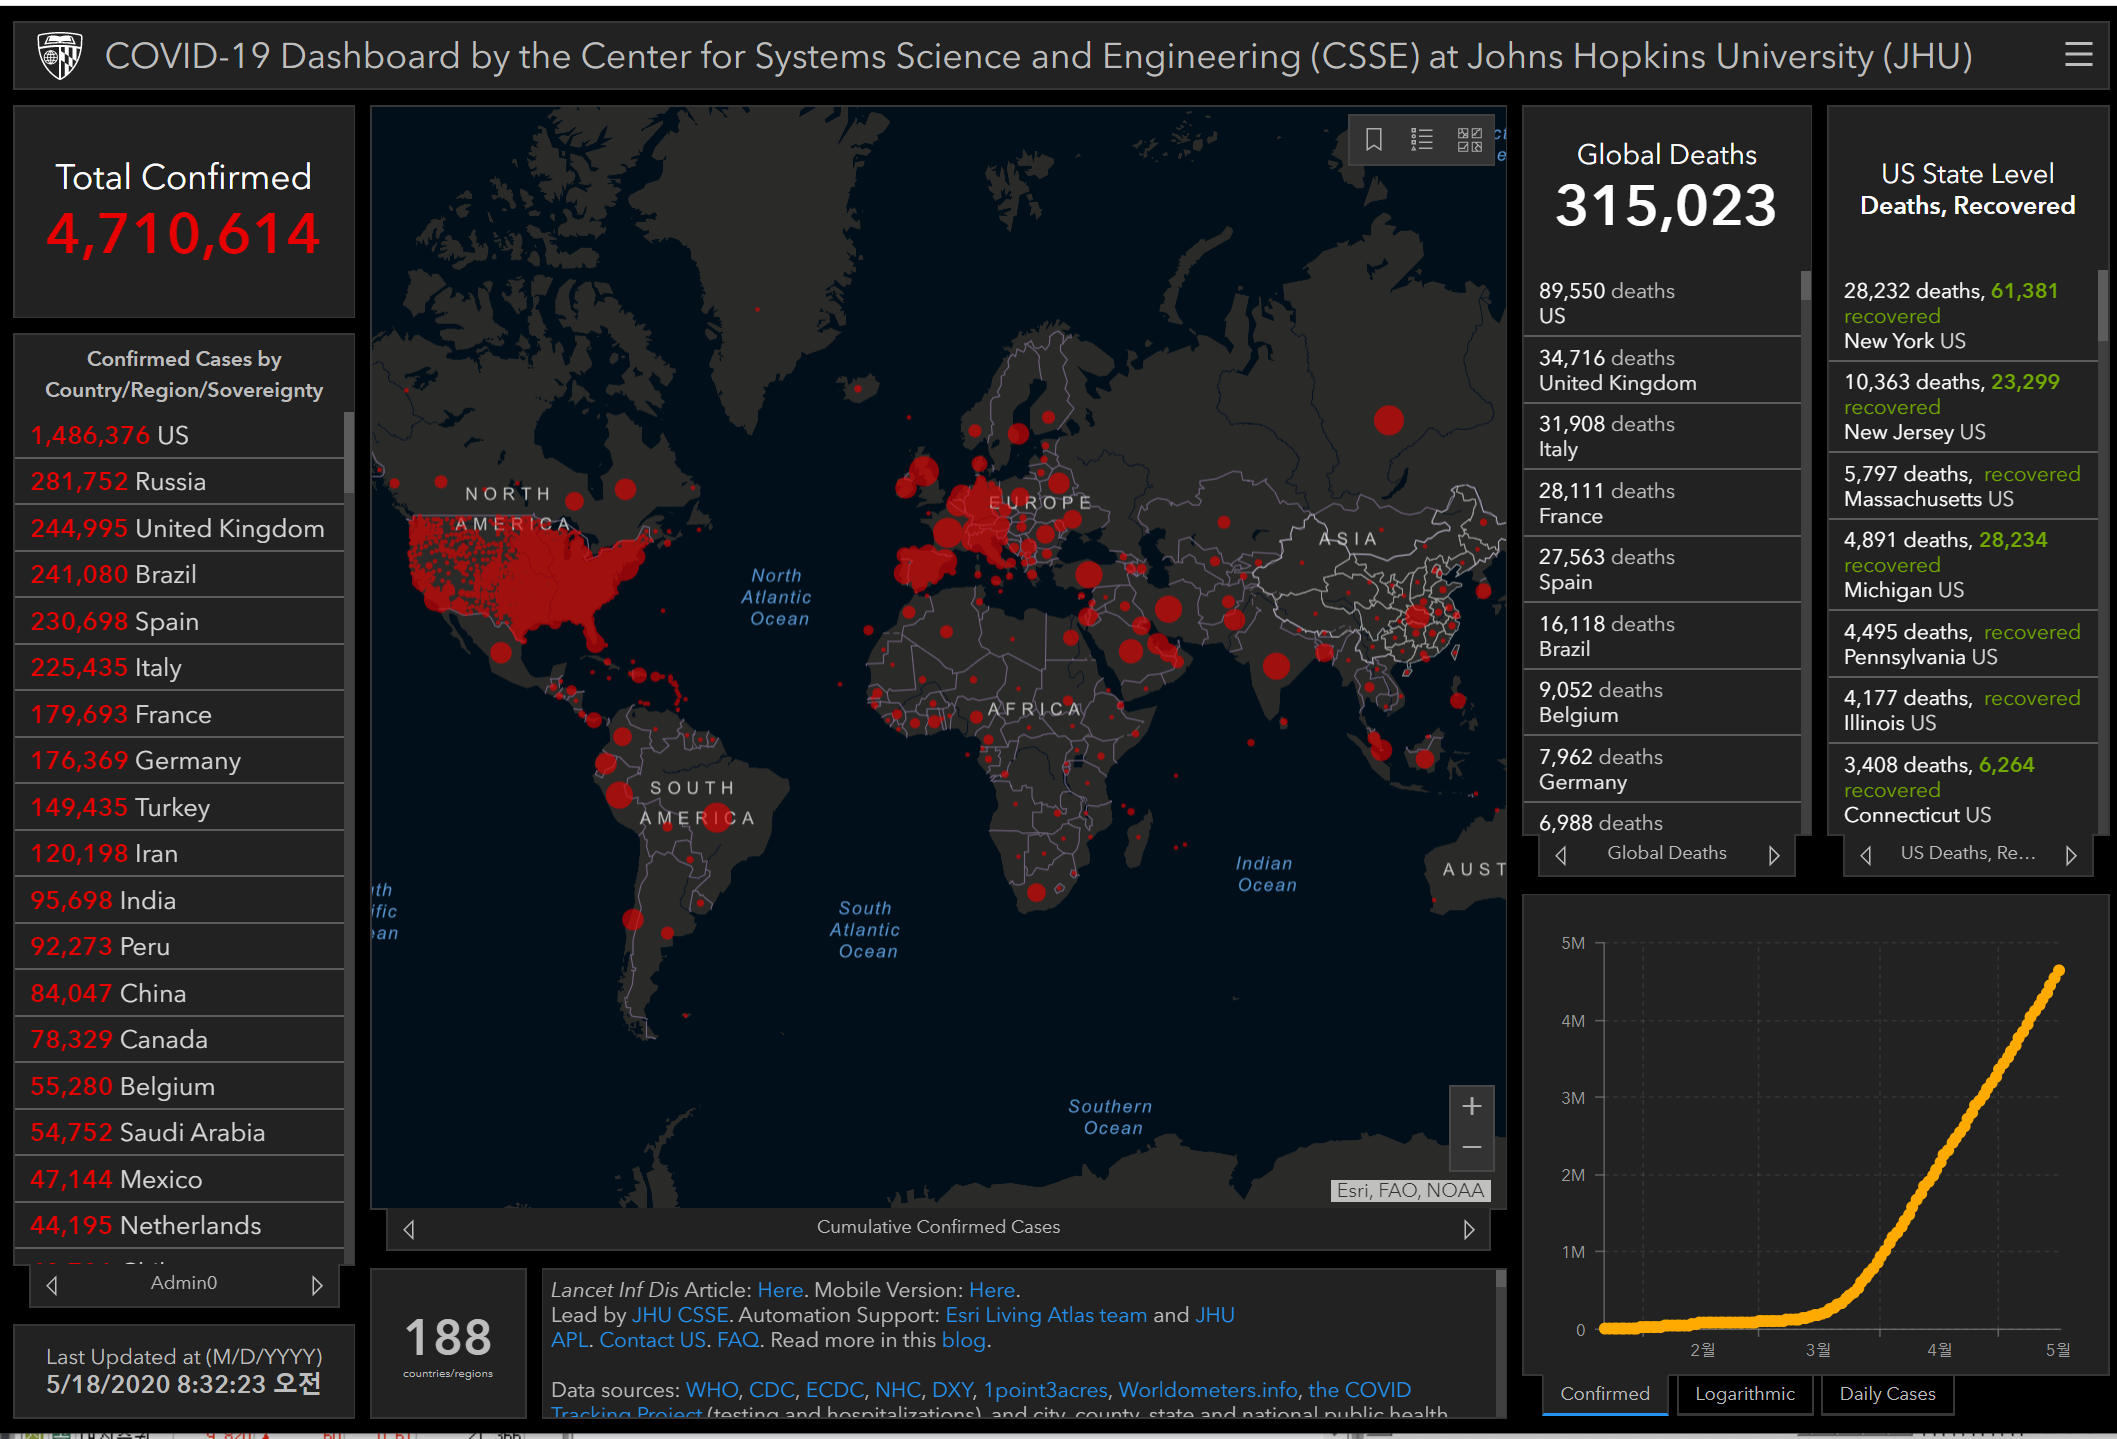Go to next Admin0 list view arrow

(317, 1285)
